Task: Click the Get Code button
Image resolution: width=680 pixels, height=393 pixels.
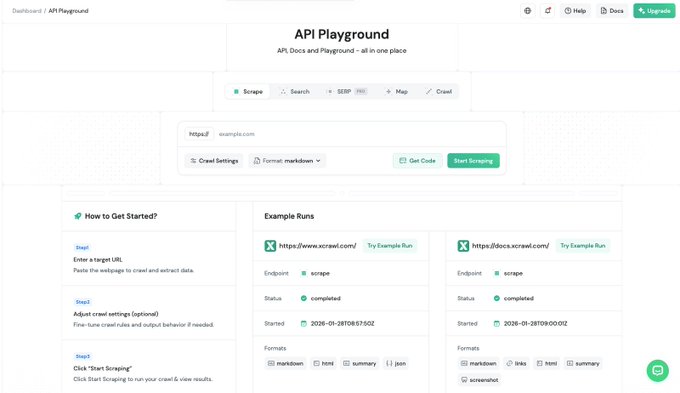Action: [417, 161]
